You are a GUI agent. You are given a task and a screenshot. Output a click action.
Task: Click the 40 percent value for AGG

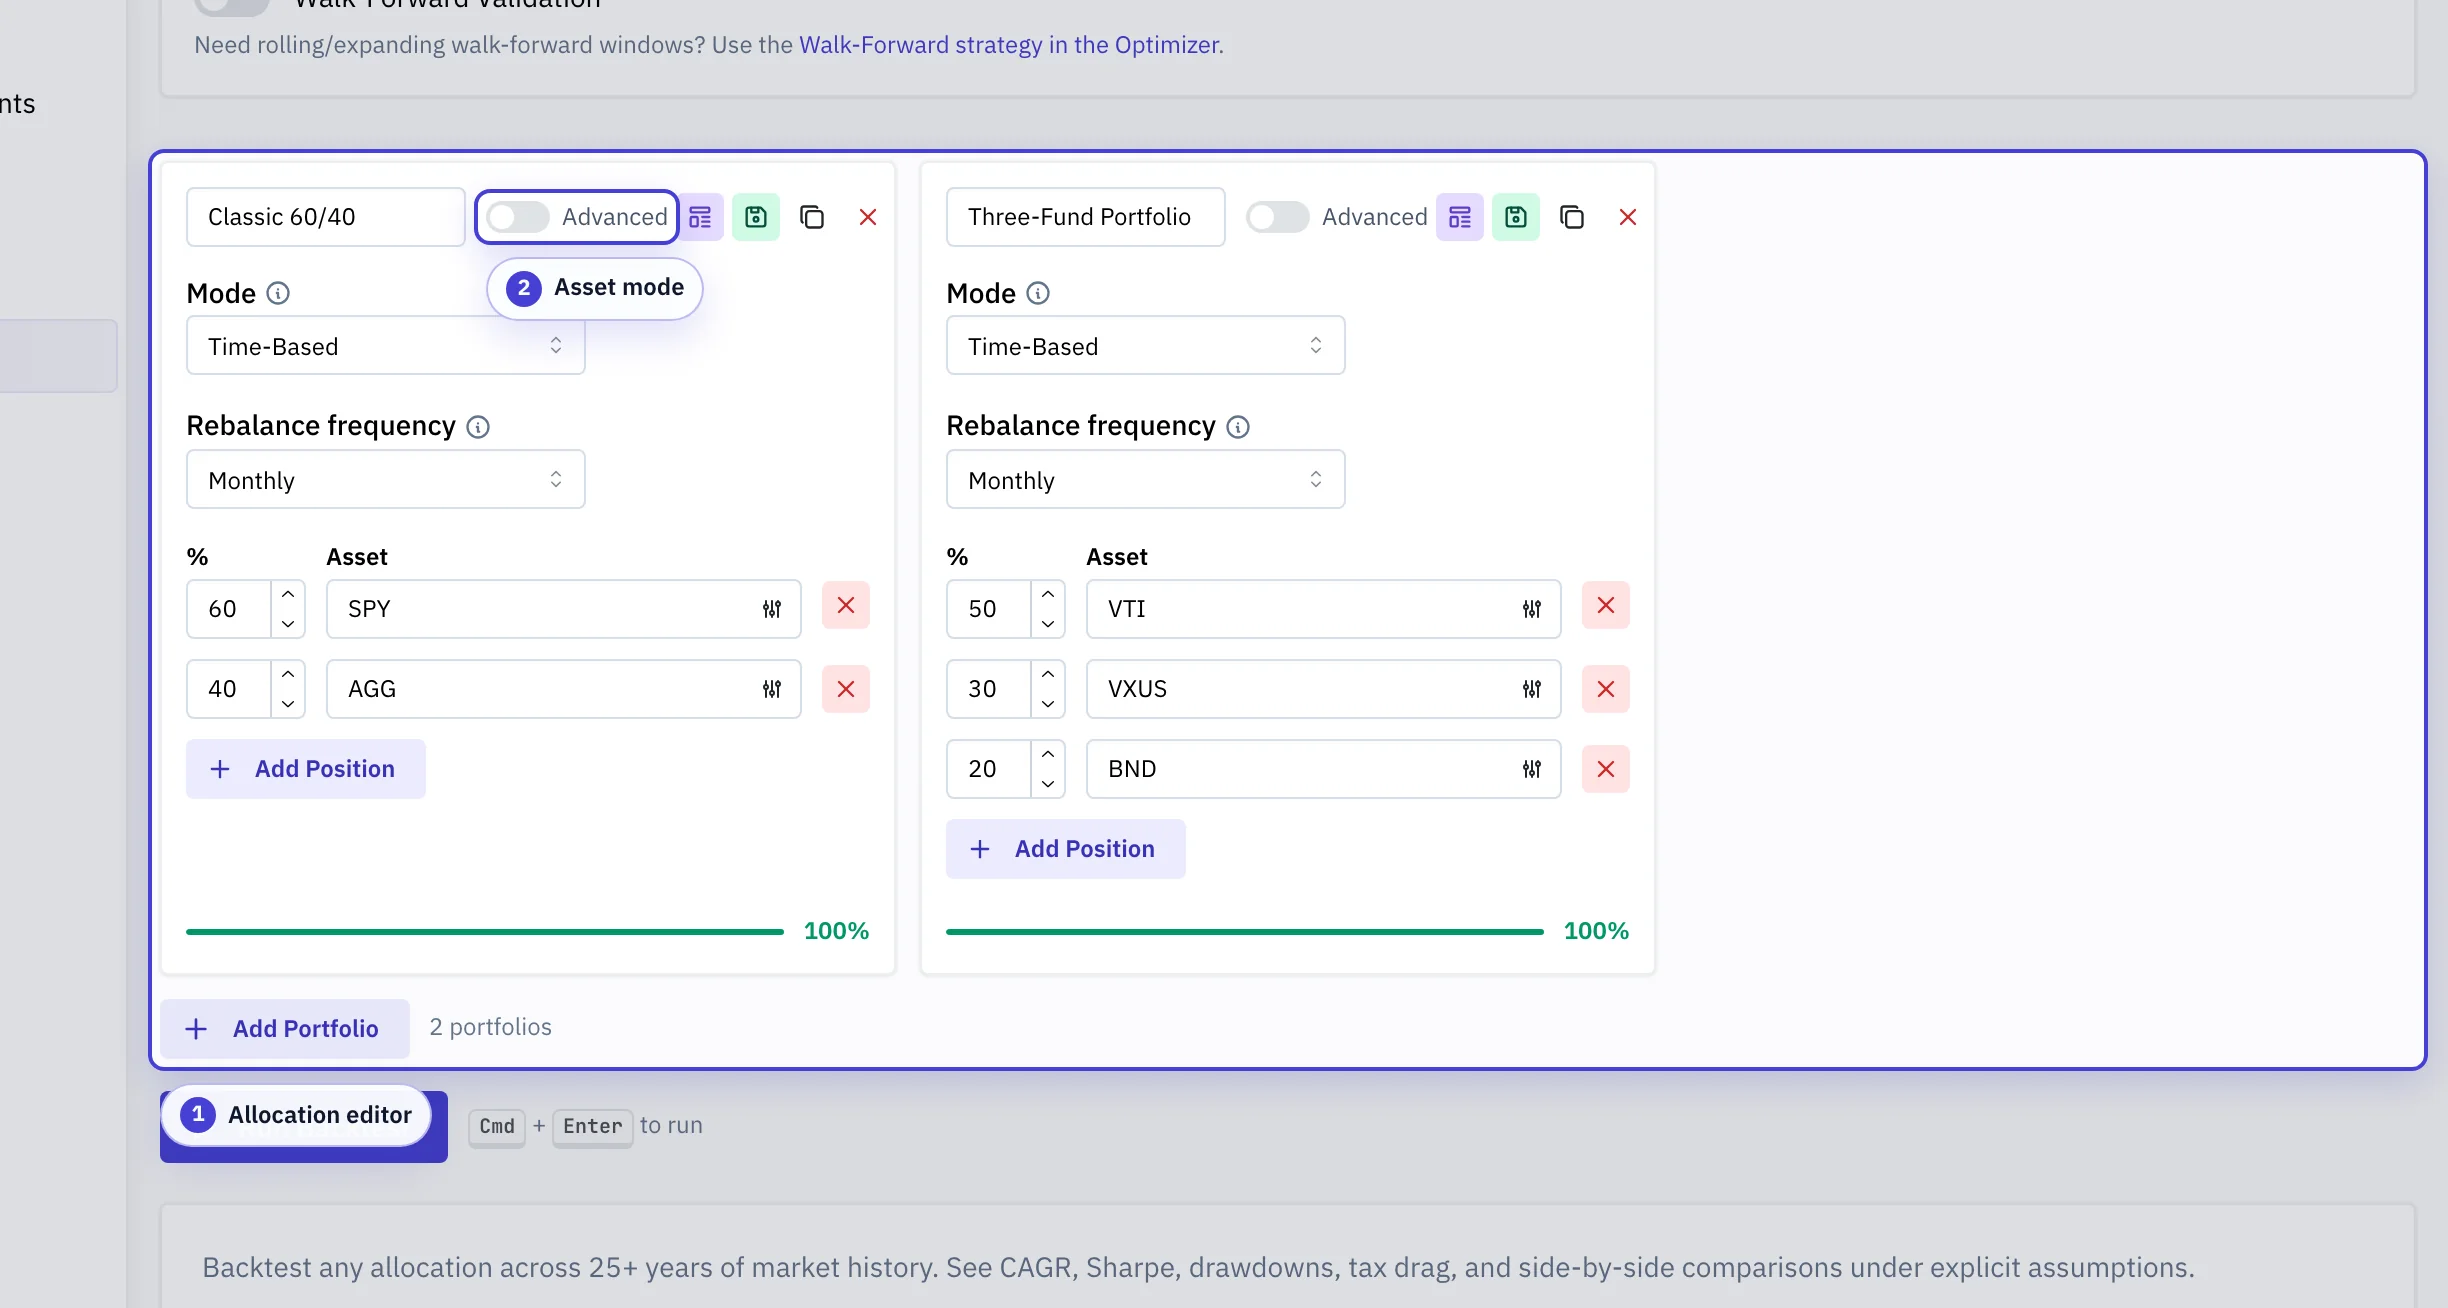[229, 689]
